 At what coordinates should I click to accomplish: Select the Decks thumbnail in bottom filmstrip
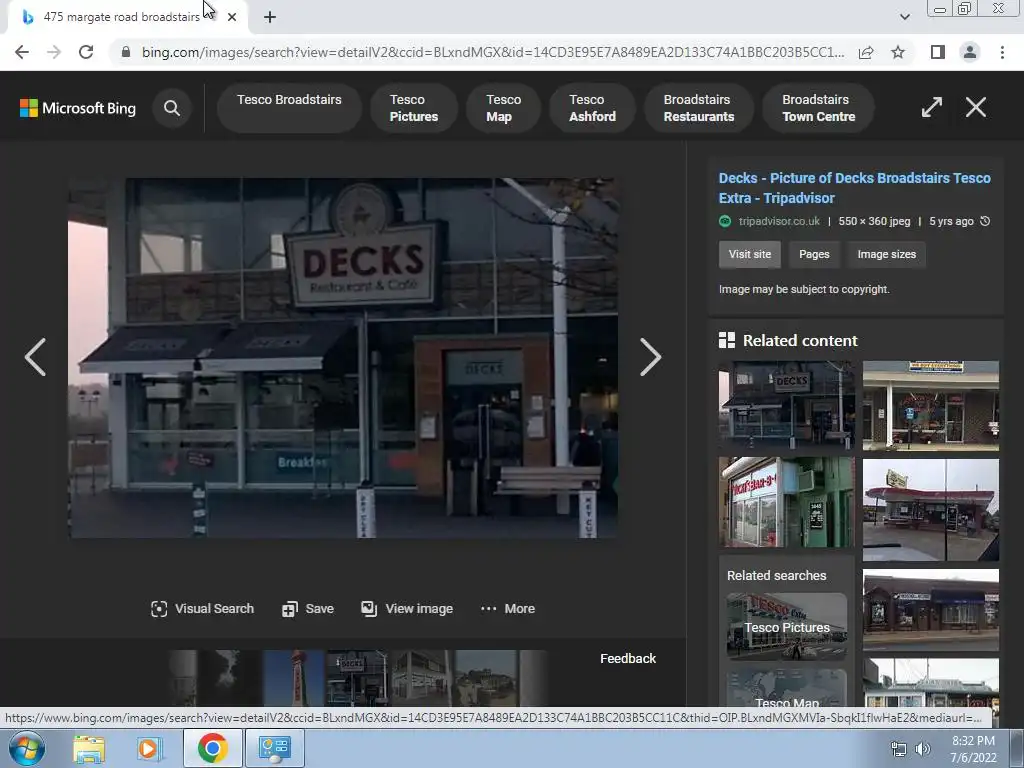coord(357,678)
